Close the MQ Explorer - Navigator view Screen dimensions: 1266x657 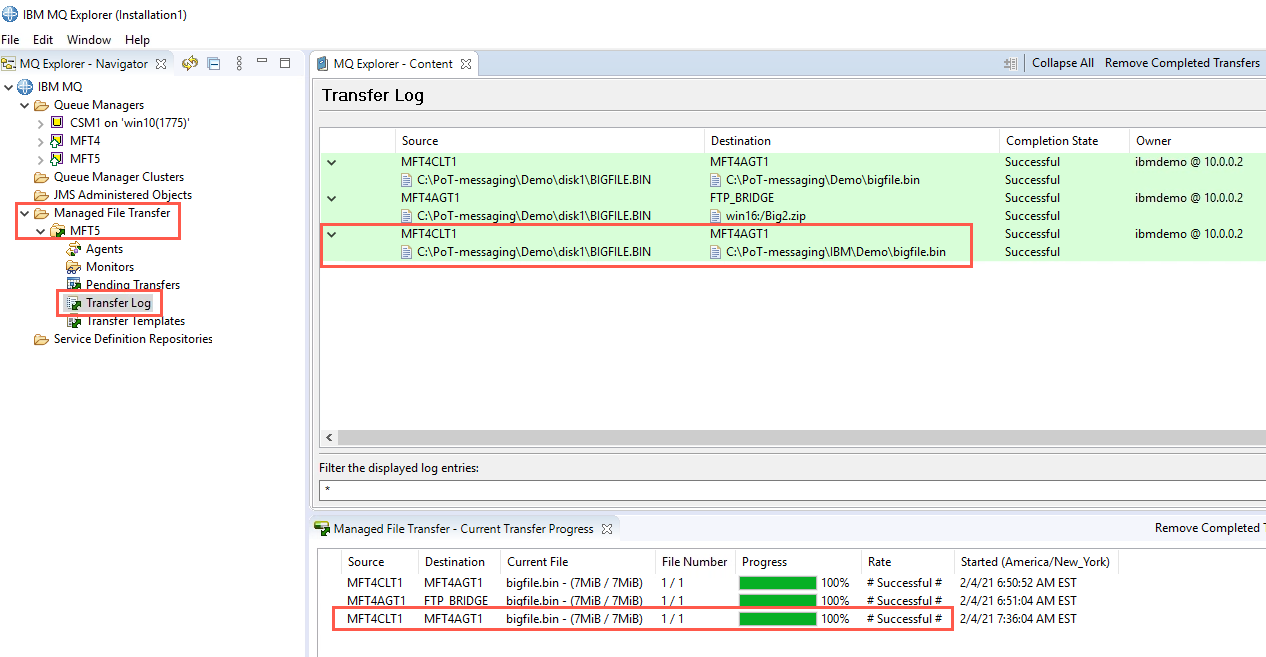point(161,64)
